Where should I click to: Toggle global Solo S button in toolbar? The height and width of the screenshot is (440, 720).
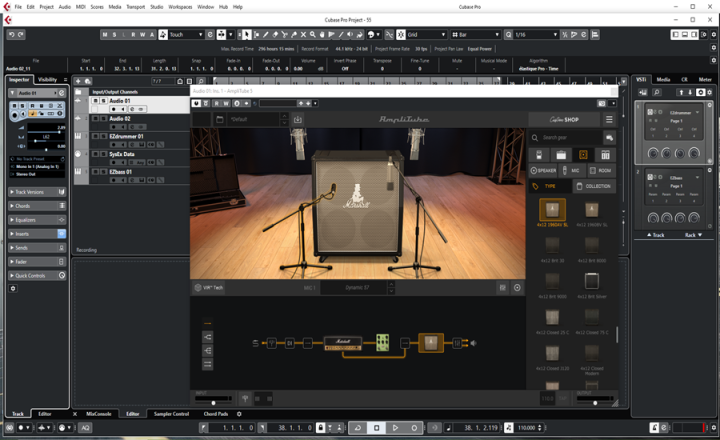tap(114, 34)
